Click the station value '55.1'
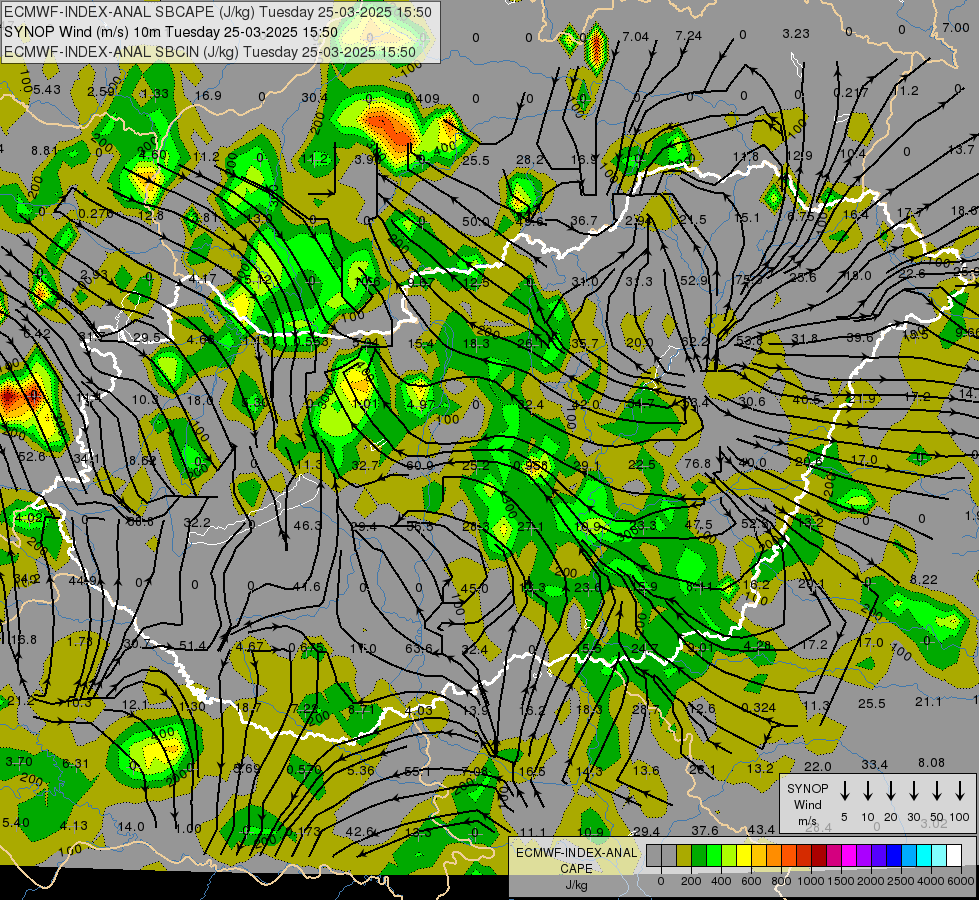Viewport: 979px width, 900px height. tap(418, 772)
